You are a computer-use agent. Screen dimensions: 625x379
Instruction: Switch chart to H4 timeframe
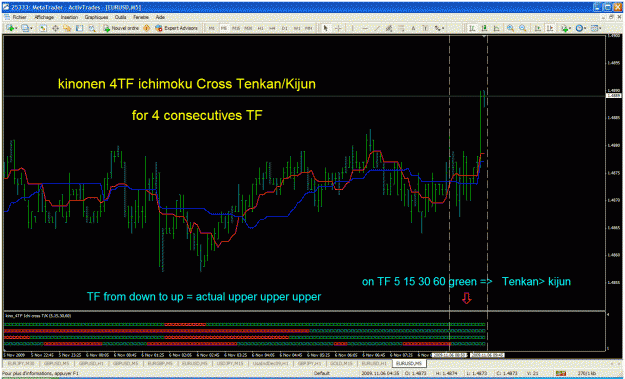272,28
